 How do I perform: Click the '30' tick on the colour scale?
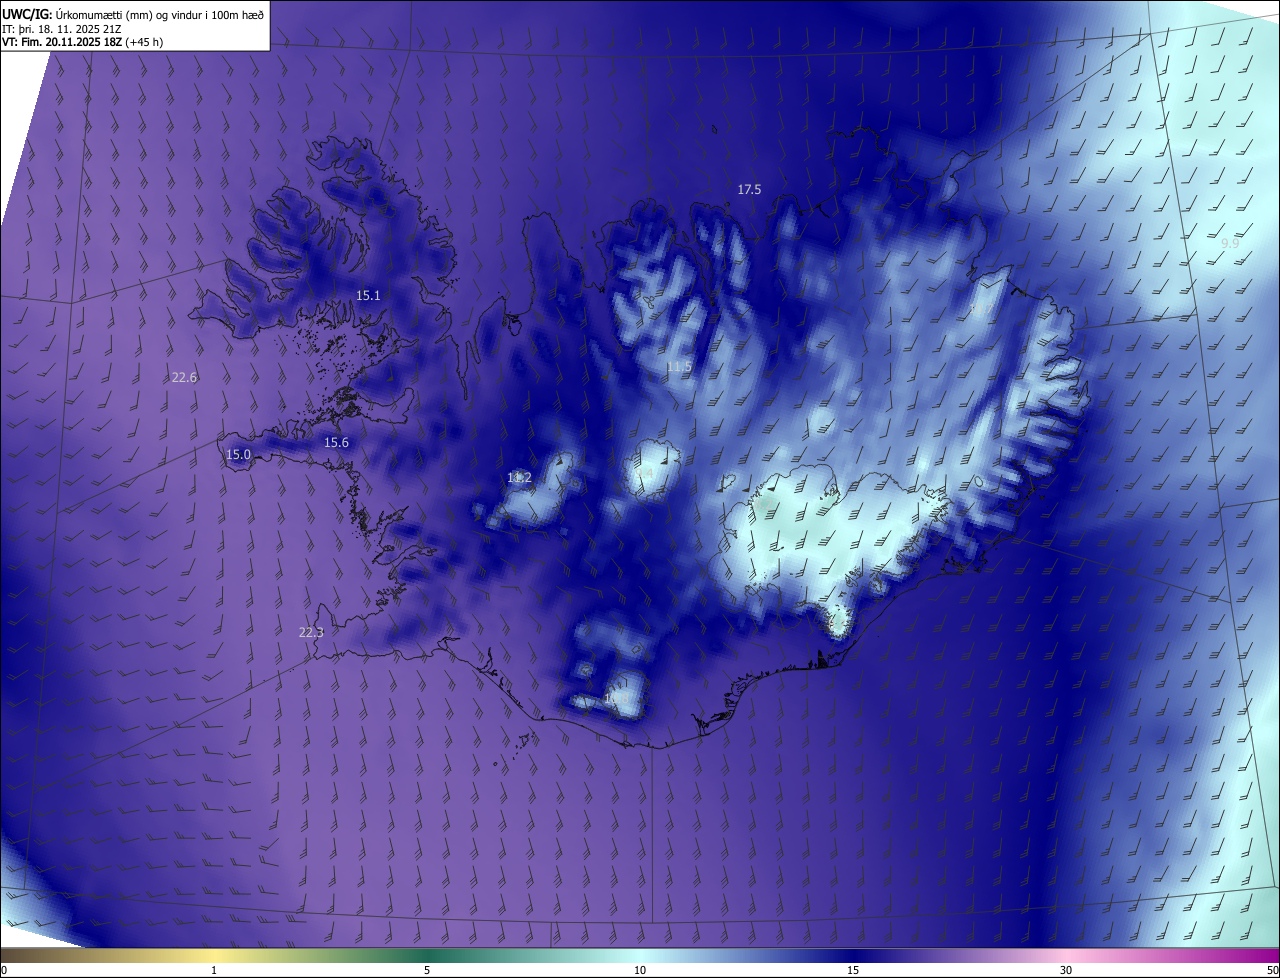pyautogui.click(x=1066, y=970)
